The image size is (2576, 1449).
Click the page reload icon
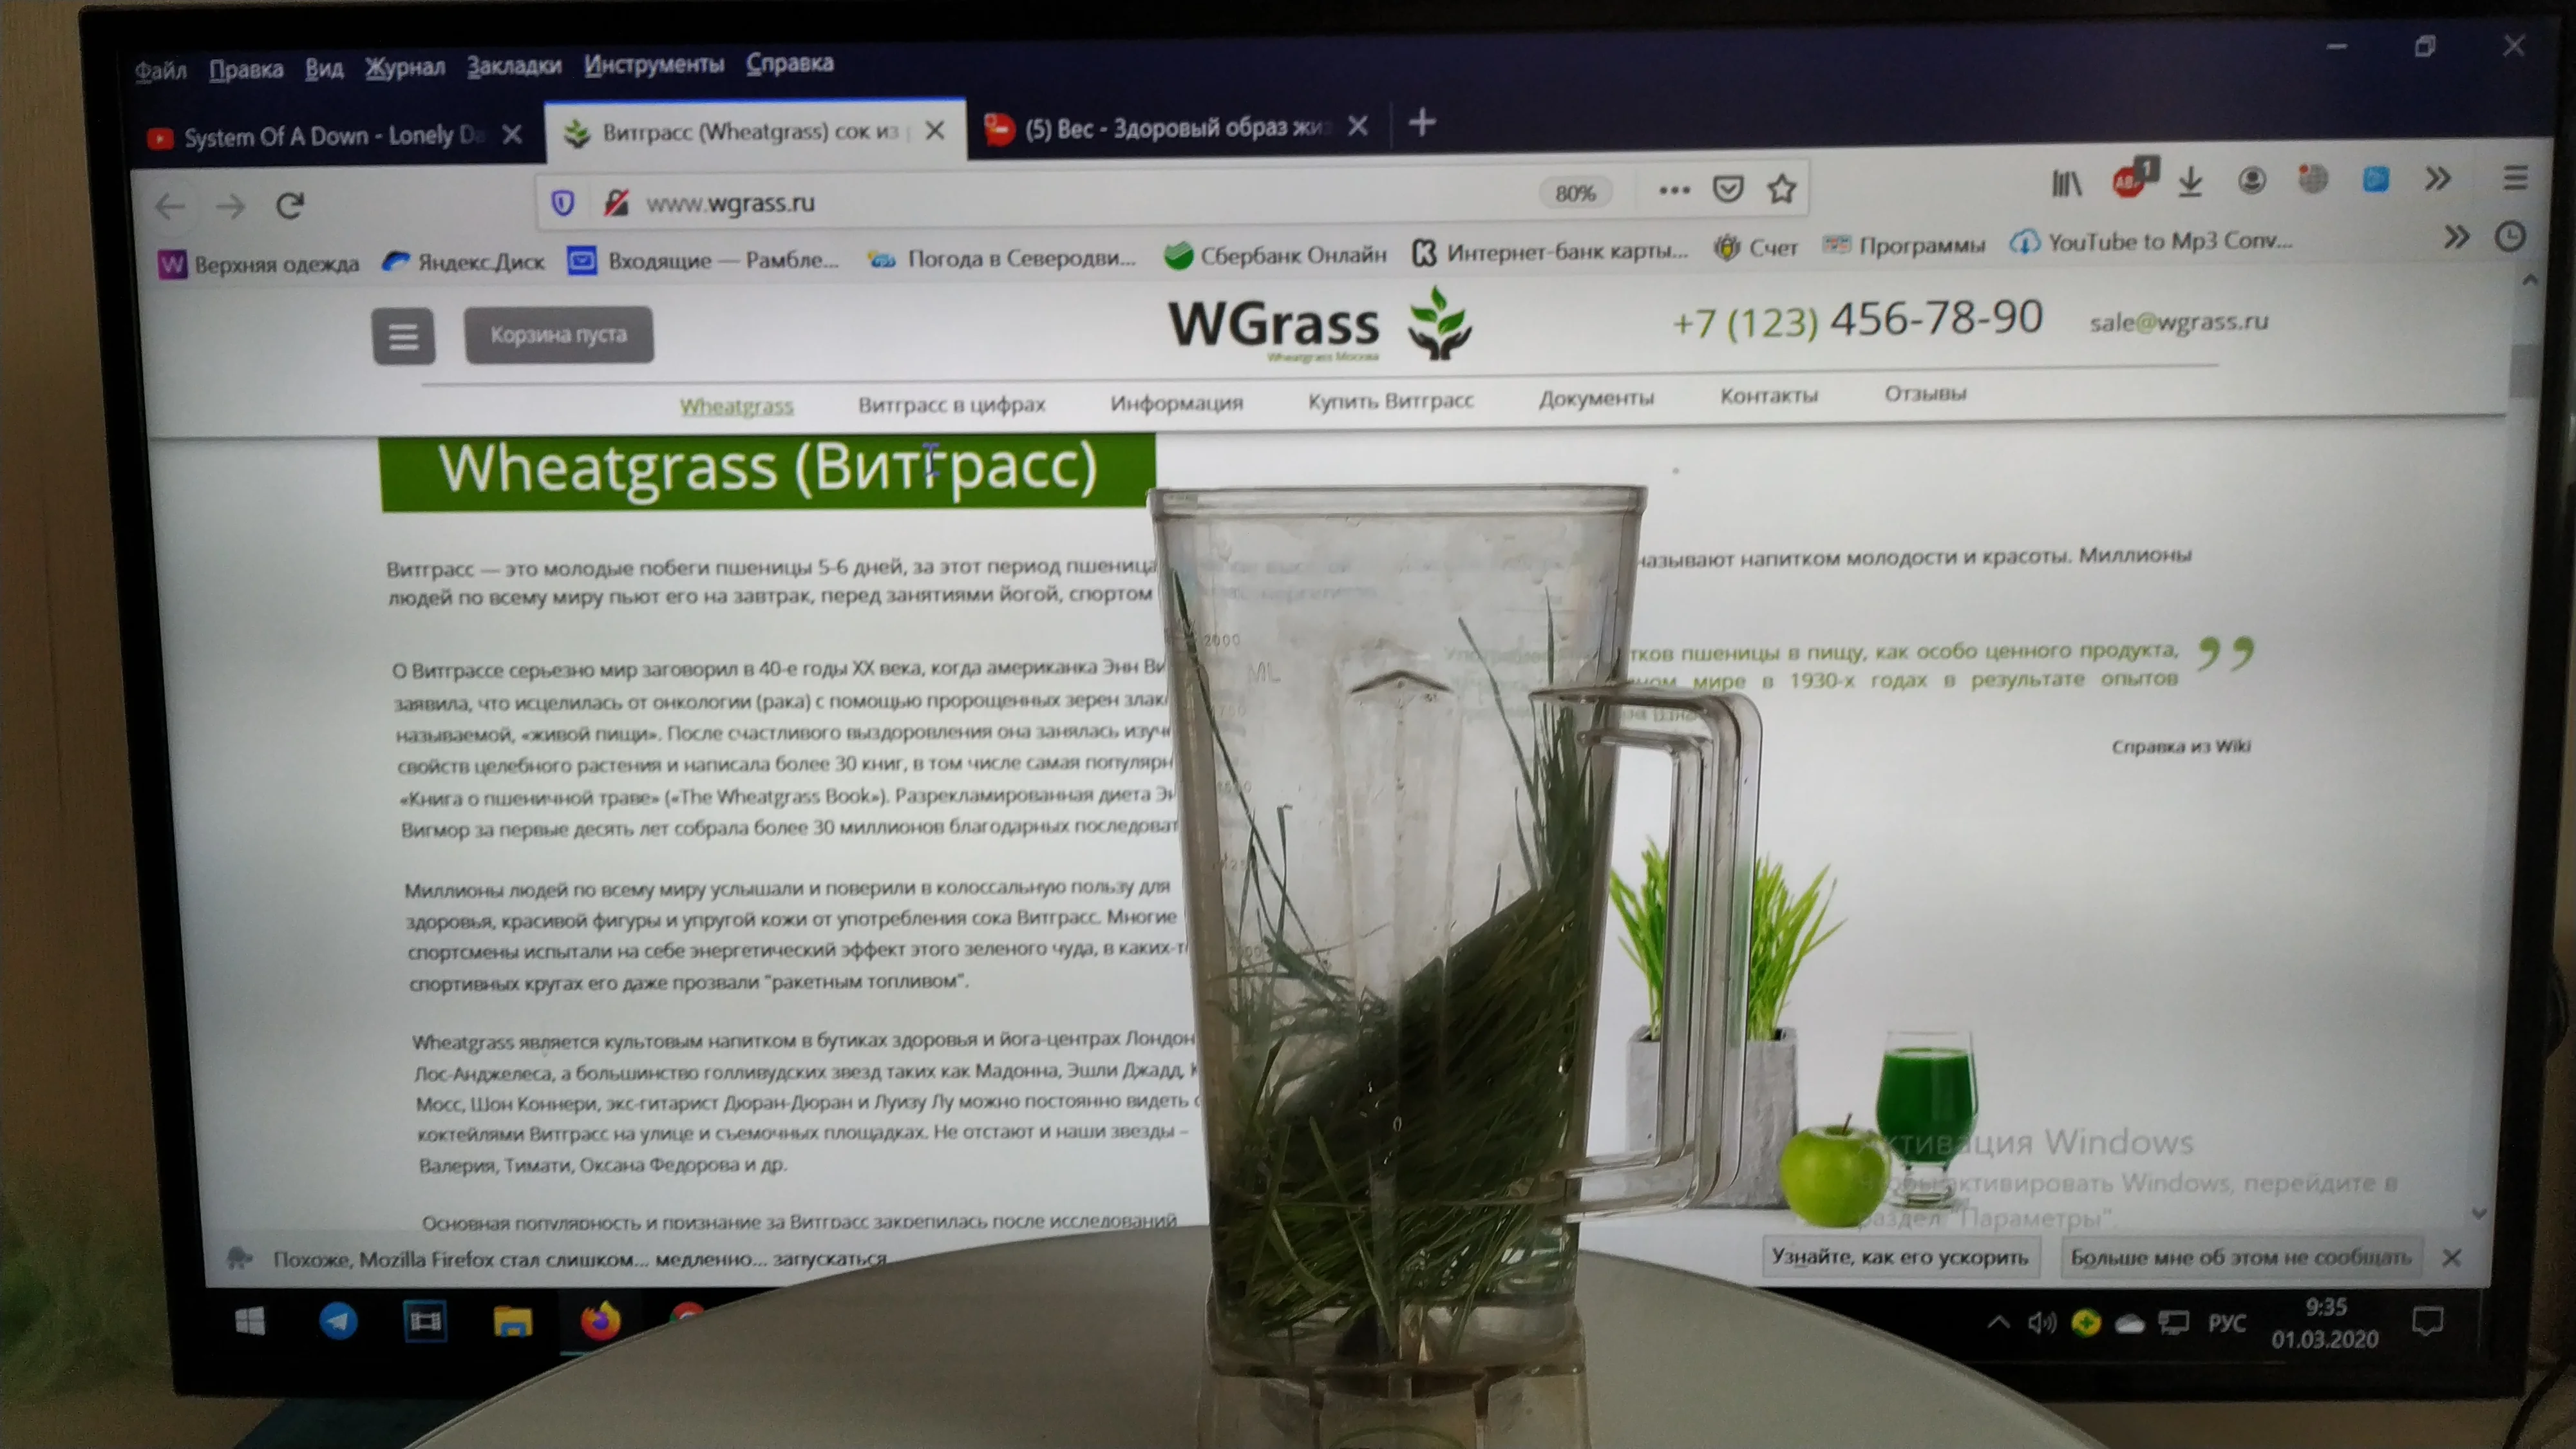[290, 206]
